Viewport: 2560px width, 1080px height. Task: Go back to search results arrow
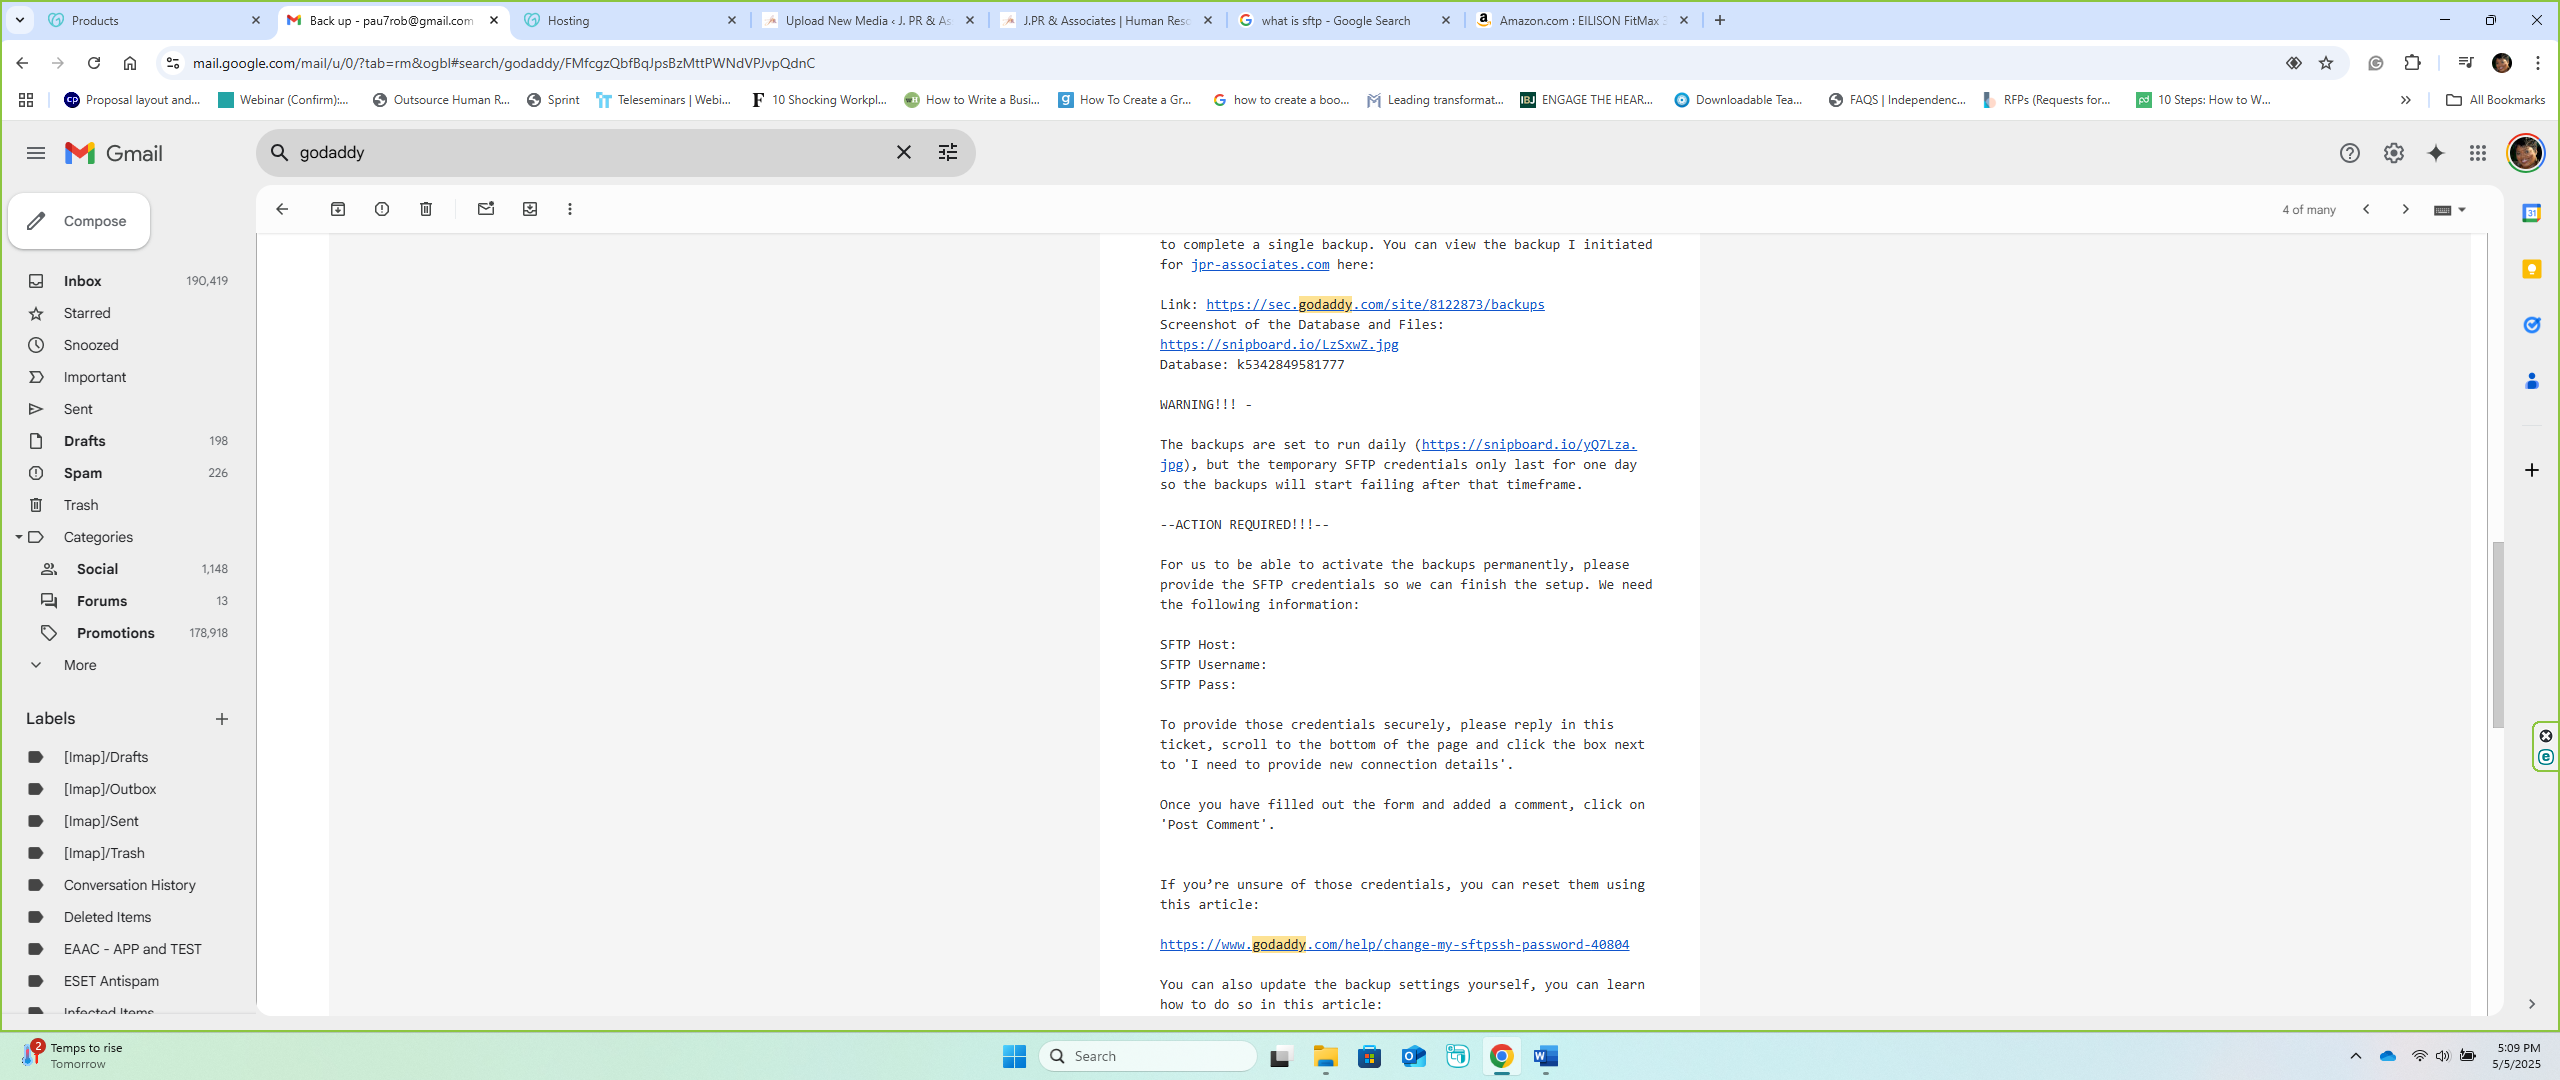pyautogui.click(x=282, y=209)
